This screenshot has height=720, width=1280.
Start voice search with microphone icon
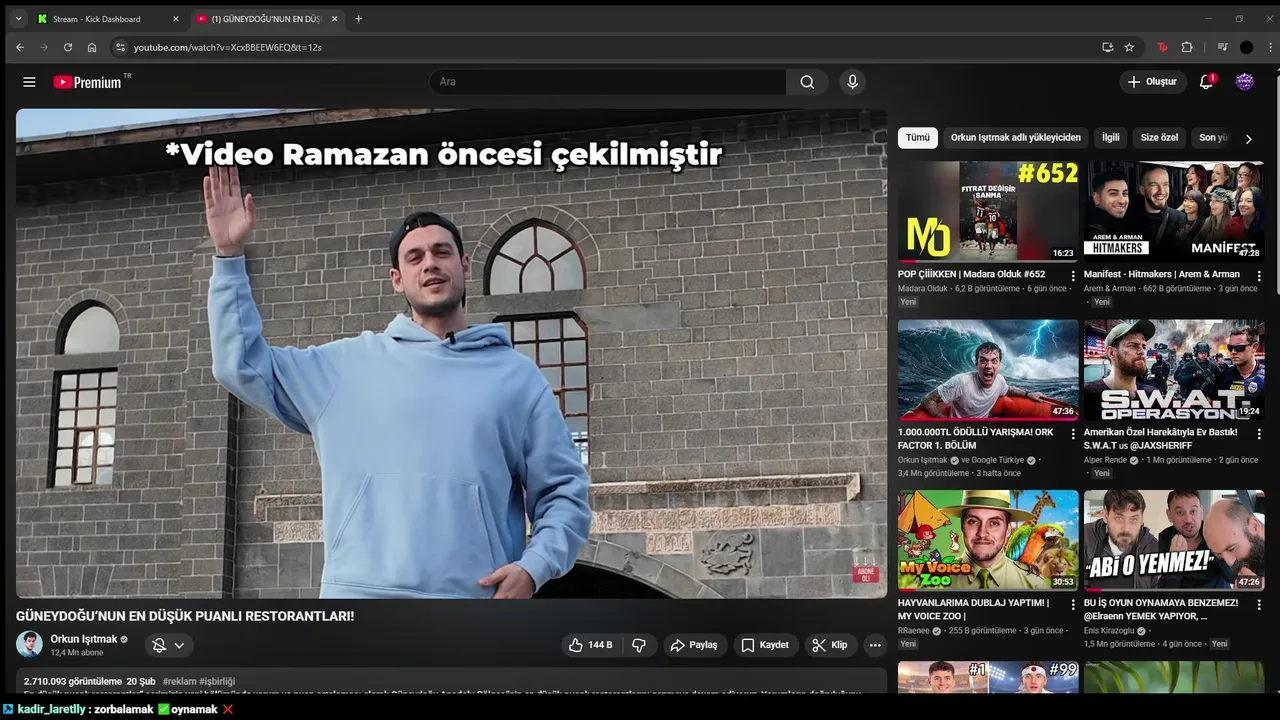852,82
